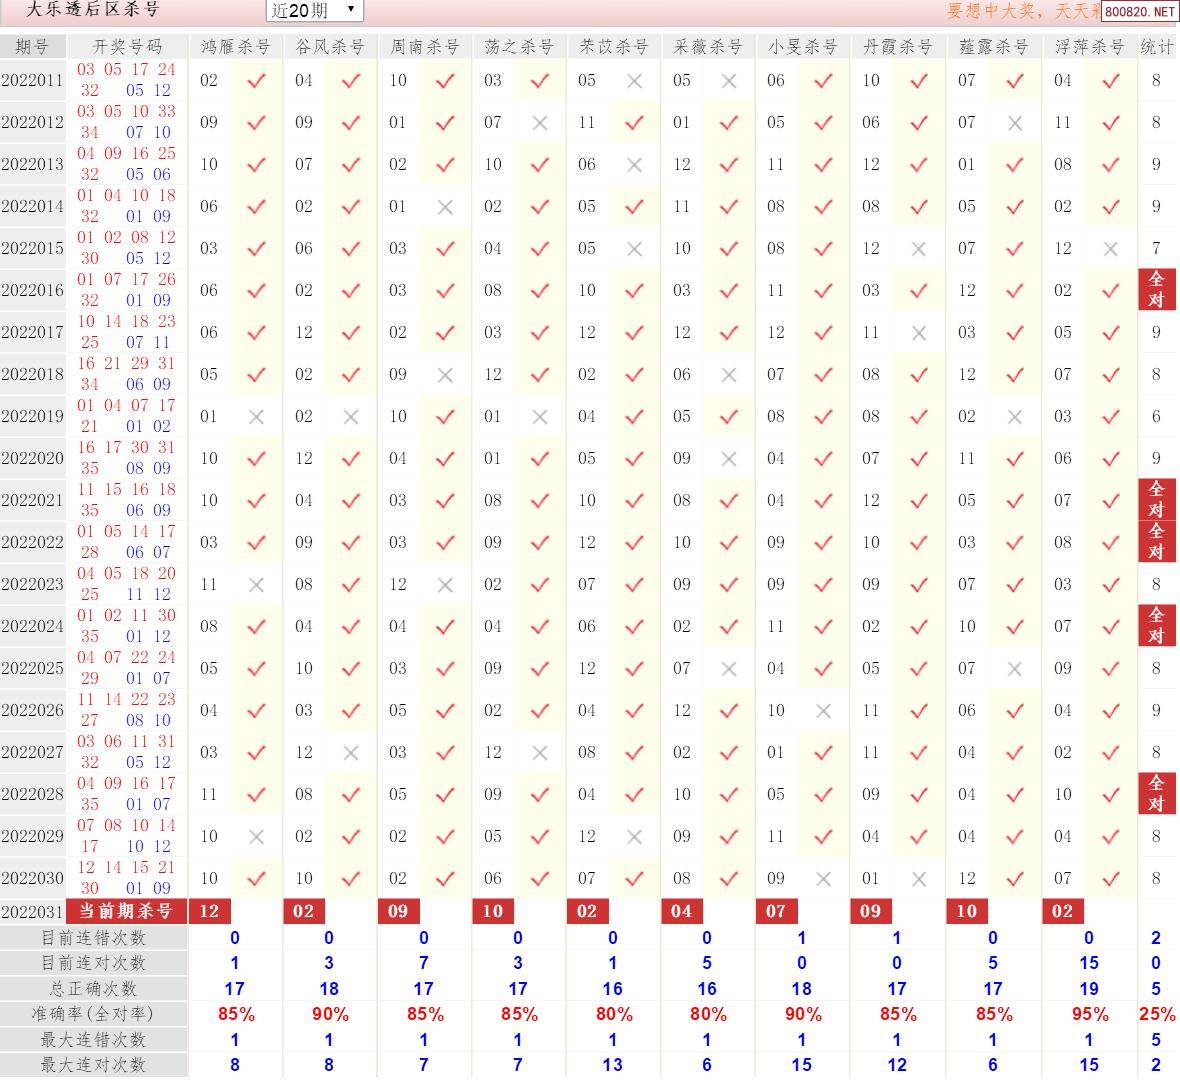Click the 鸿雁杀号 column header
The height and width of the screenshot is (1080, 1180).
(235, 47)
